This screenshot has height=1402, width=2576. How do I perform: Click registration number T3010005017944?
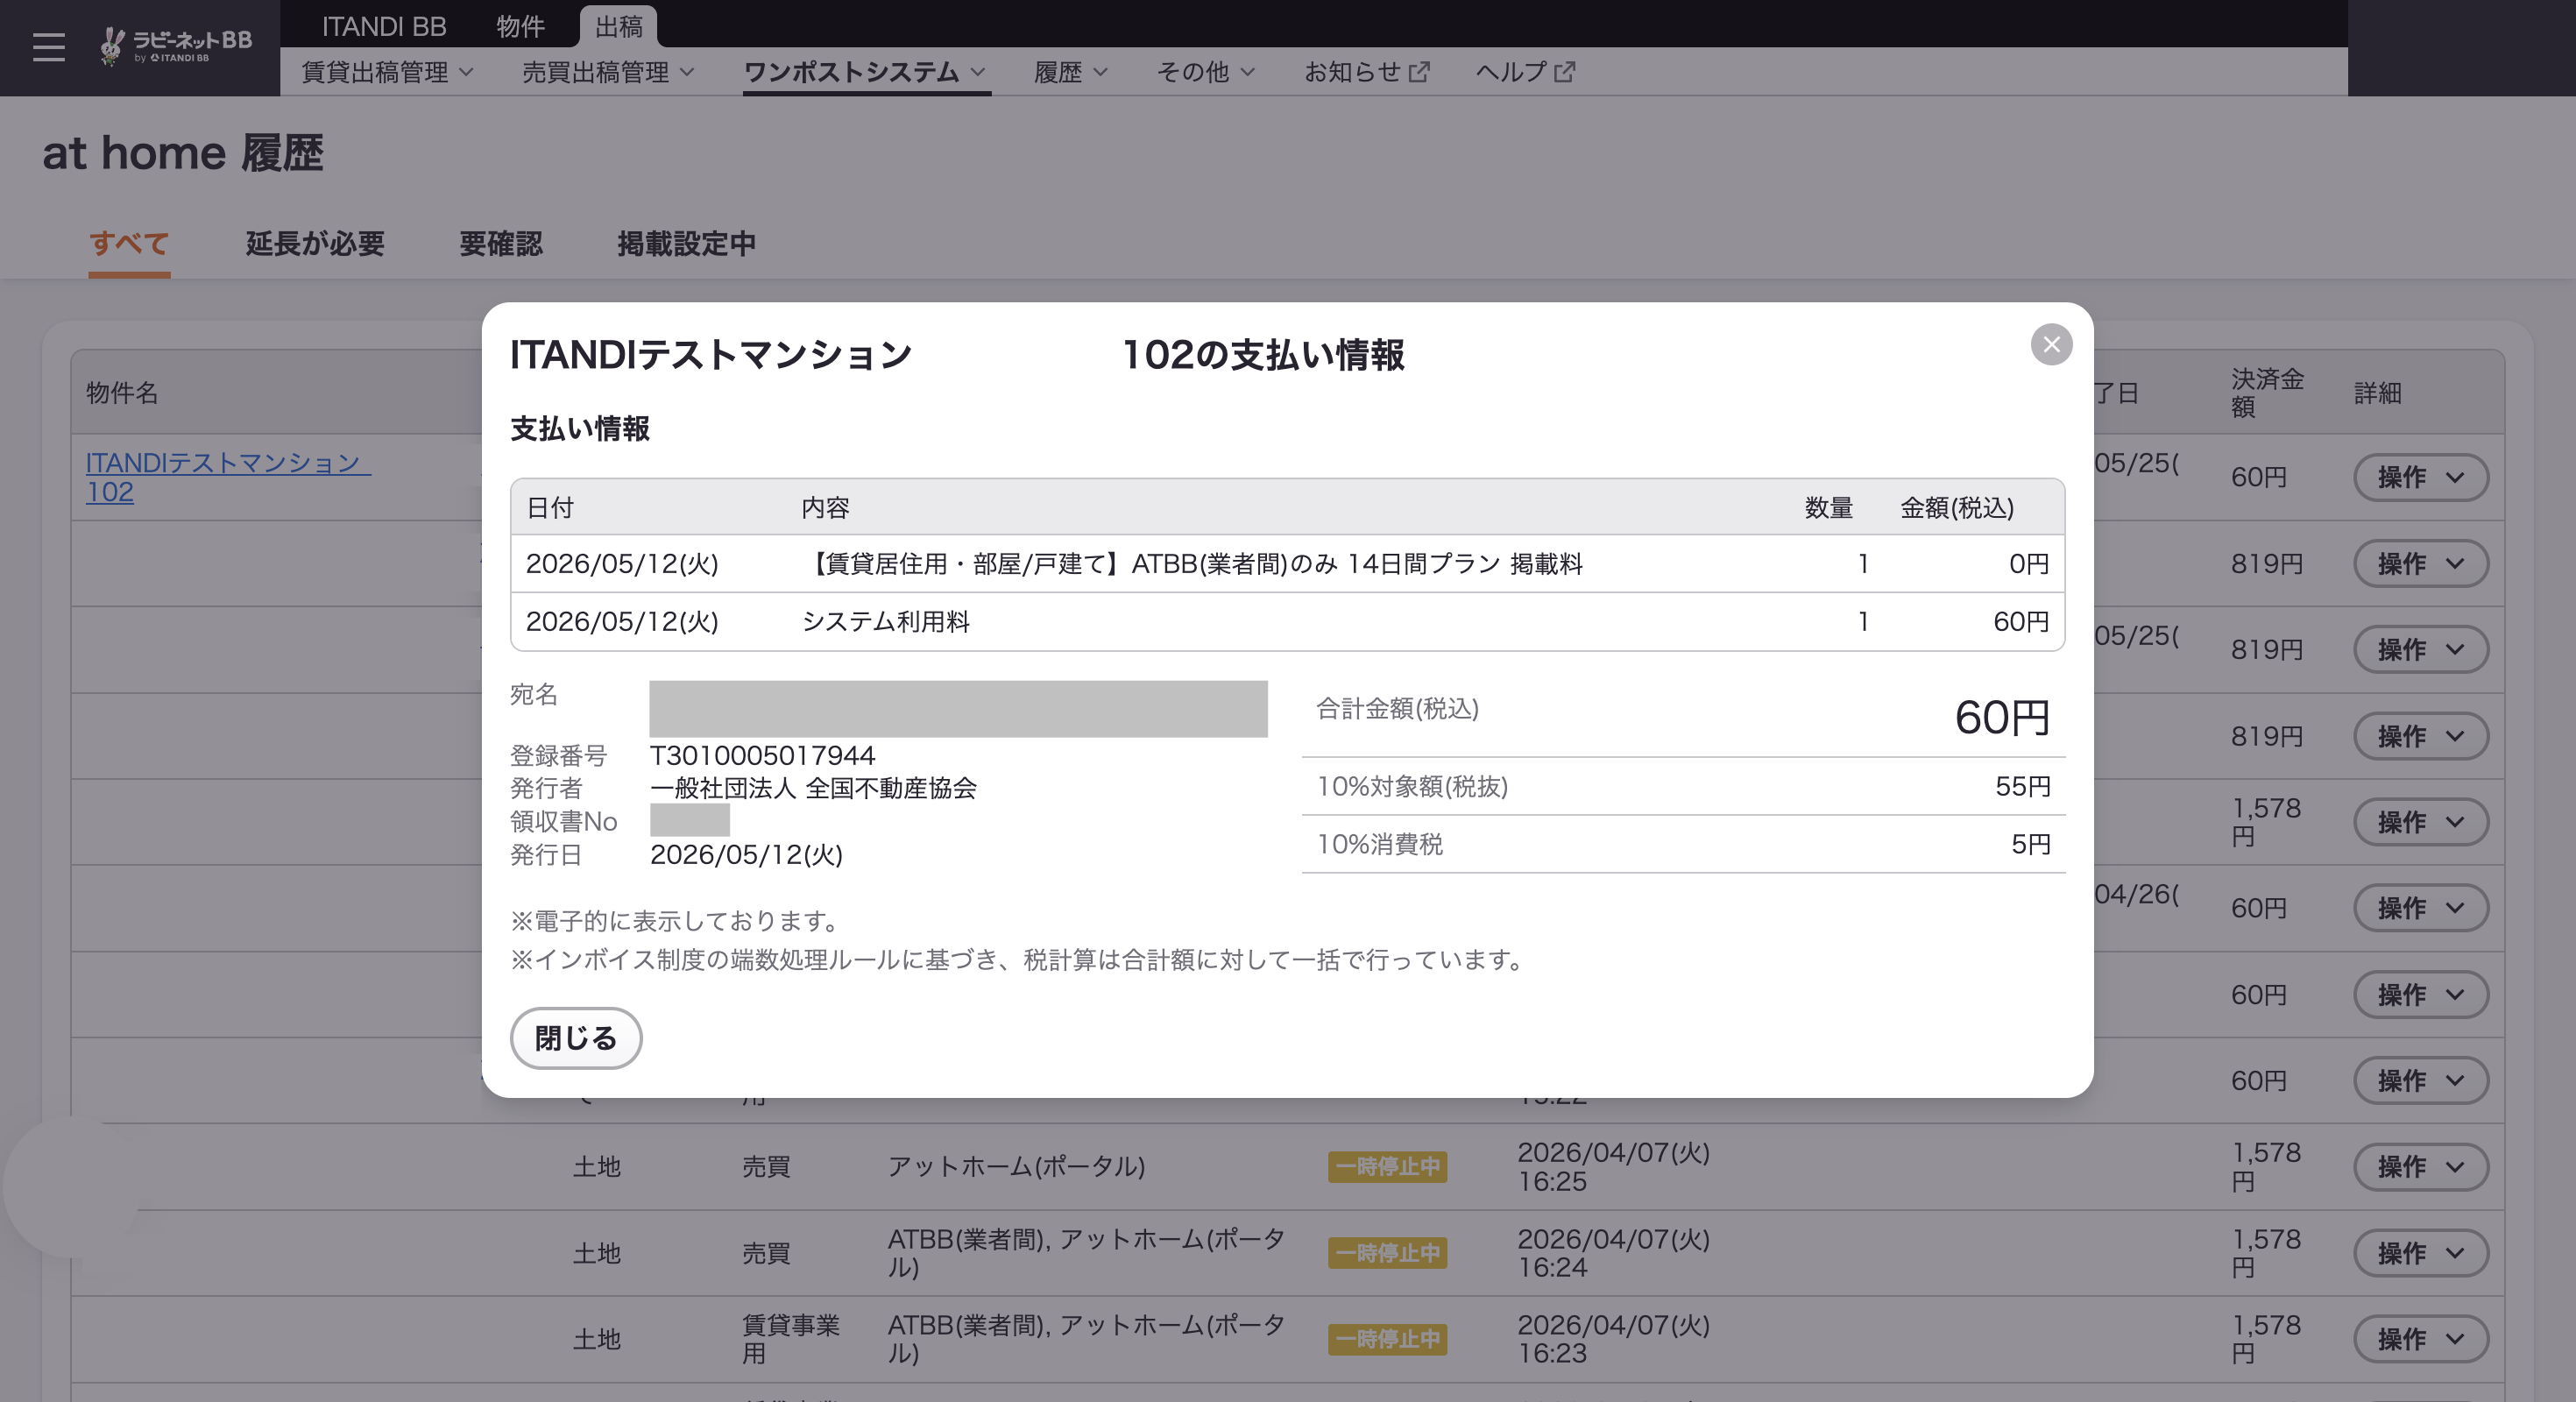(x=762, y=755)
